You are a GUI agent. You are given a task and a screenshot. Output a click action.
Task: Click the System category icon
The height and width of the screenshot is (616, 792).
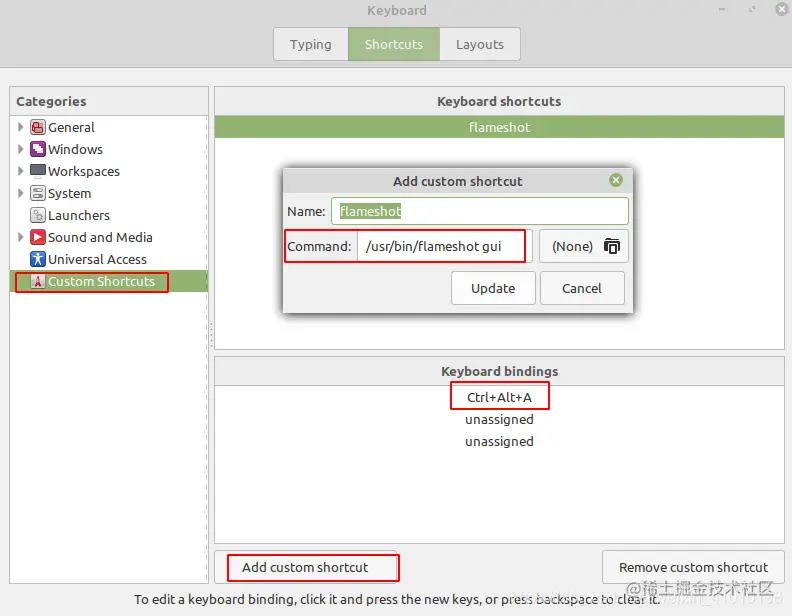pyautogui.click(x=37, y=193)
